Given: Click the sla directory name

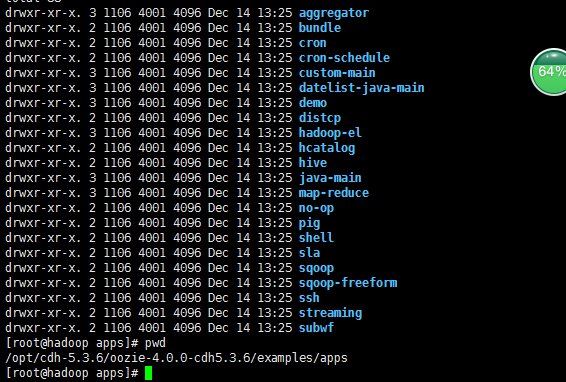Looking at the screenshot, I should [309, 253].
